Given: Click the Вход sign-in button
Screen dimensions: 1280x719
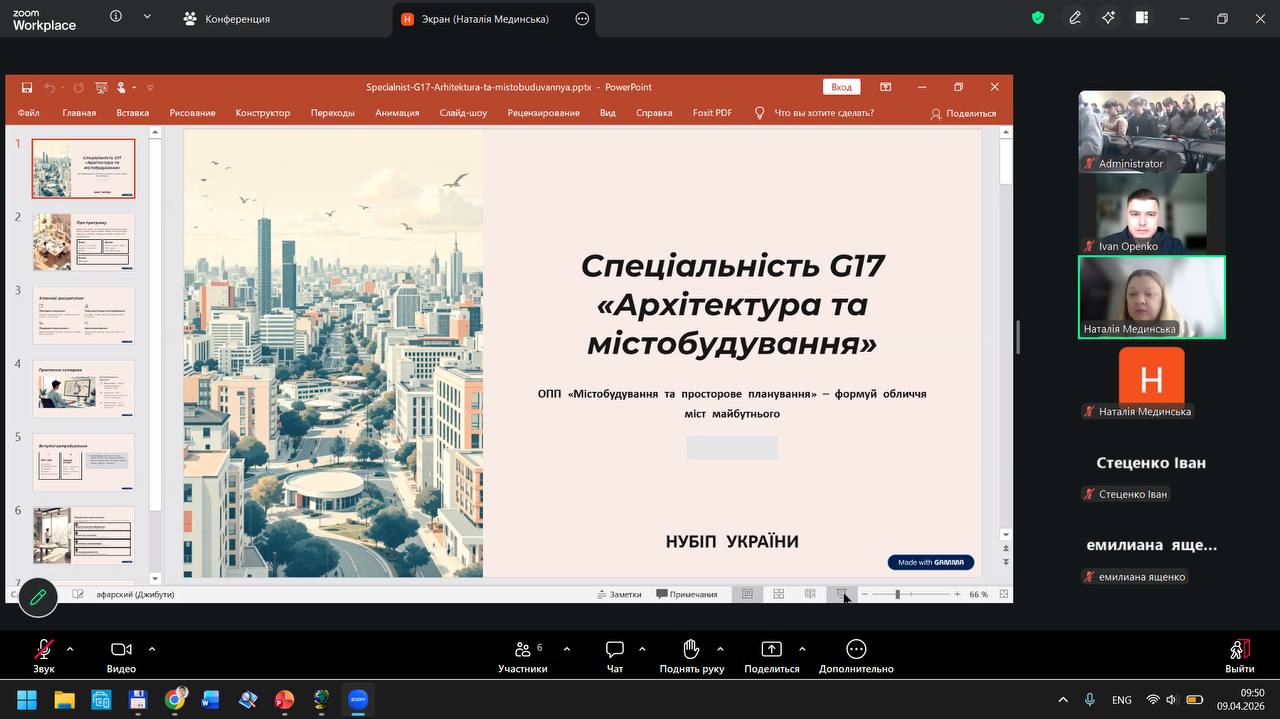Looking at the screenshot, I should [842, 87].
